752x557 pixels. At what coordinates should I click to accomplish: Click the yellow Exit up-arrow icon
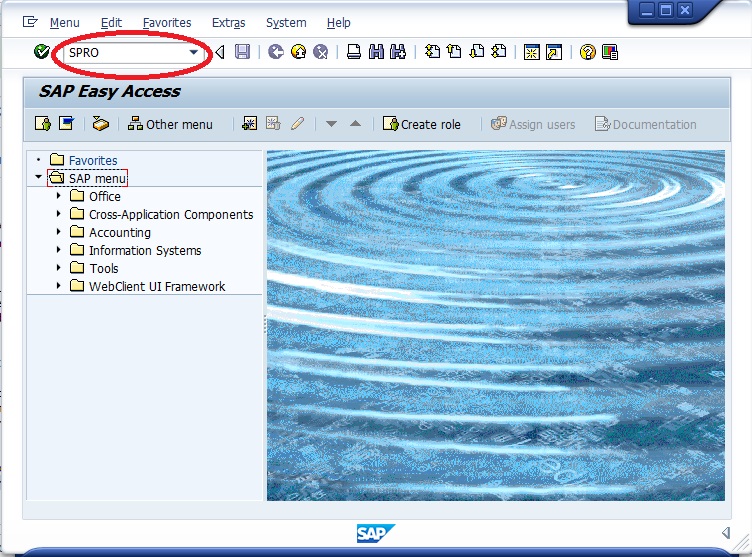298,51
